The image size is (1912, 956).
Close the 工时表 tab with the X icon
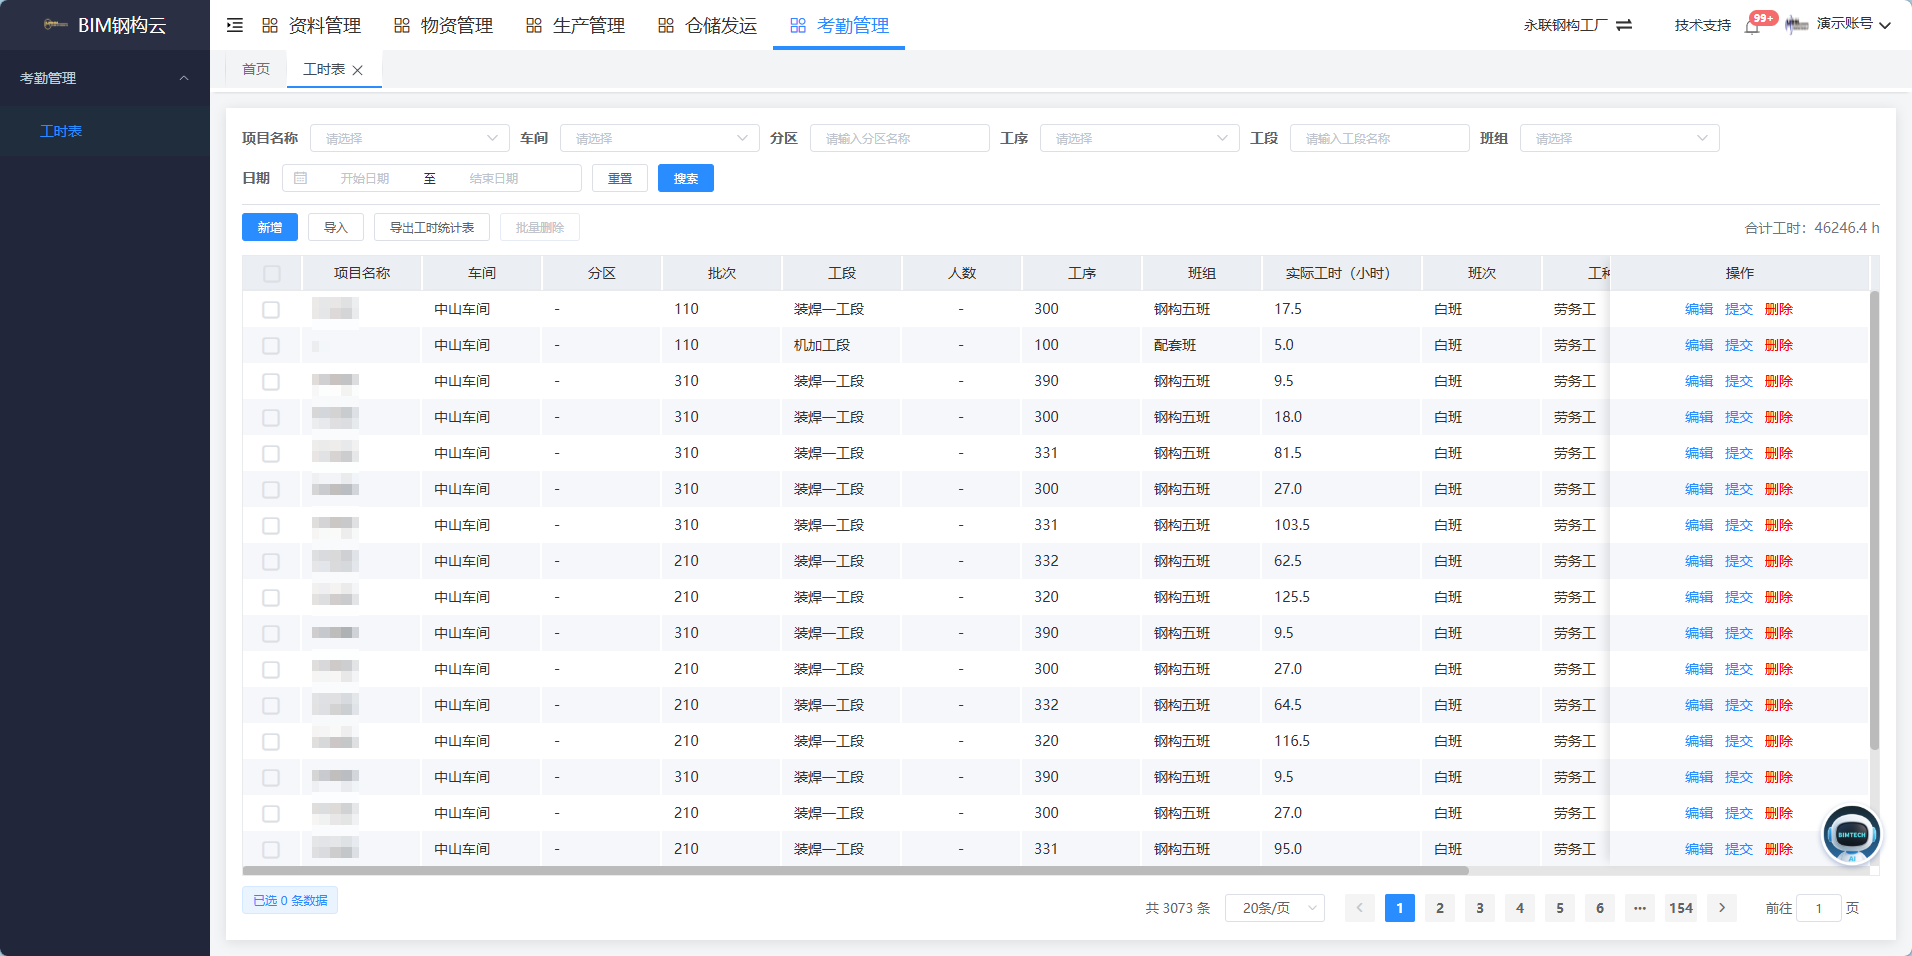(358, 70)
